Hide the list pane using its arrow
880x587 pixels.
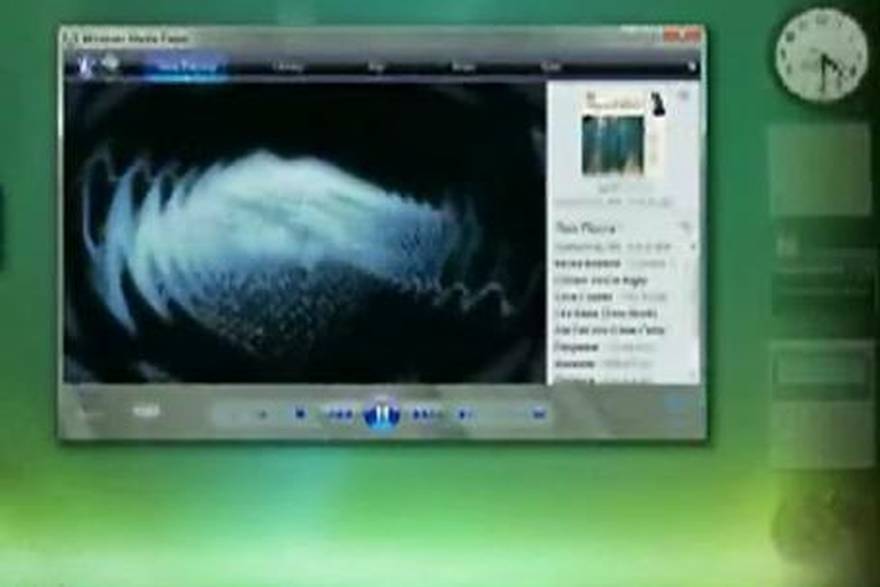pyautogui.click(x=684, y=96)
